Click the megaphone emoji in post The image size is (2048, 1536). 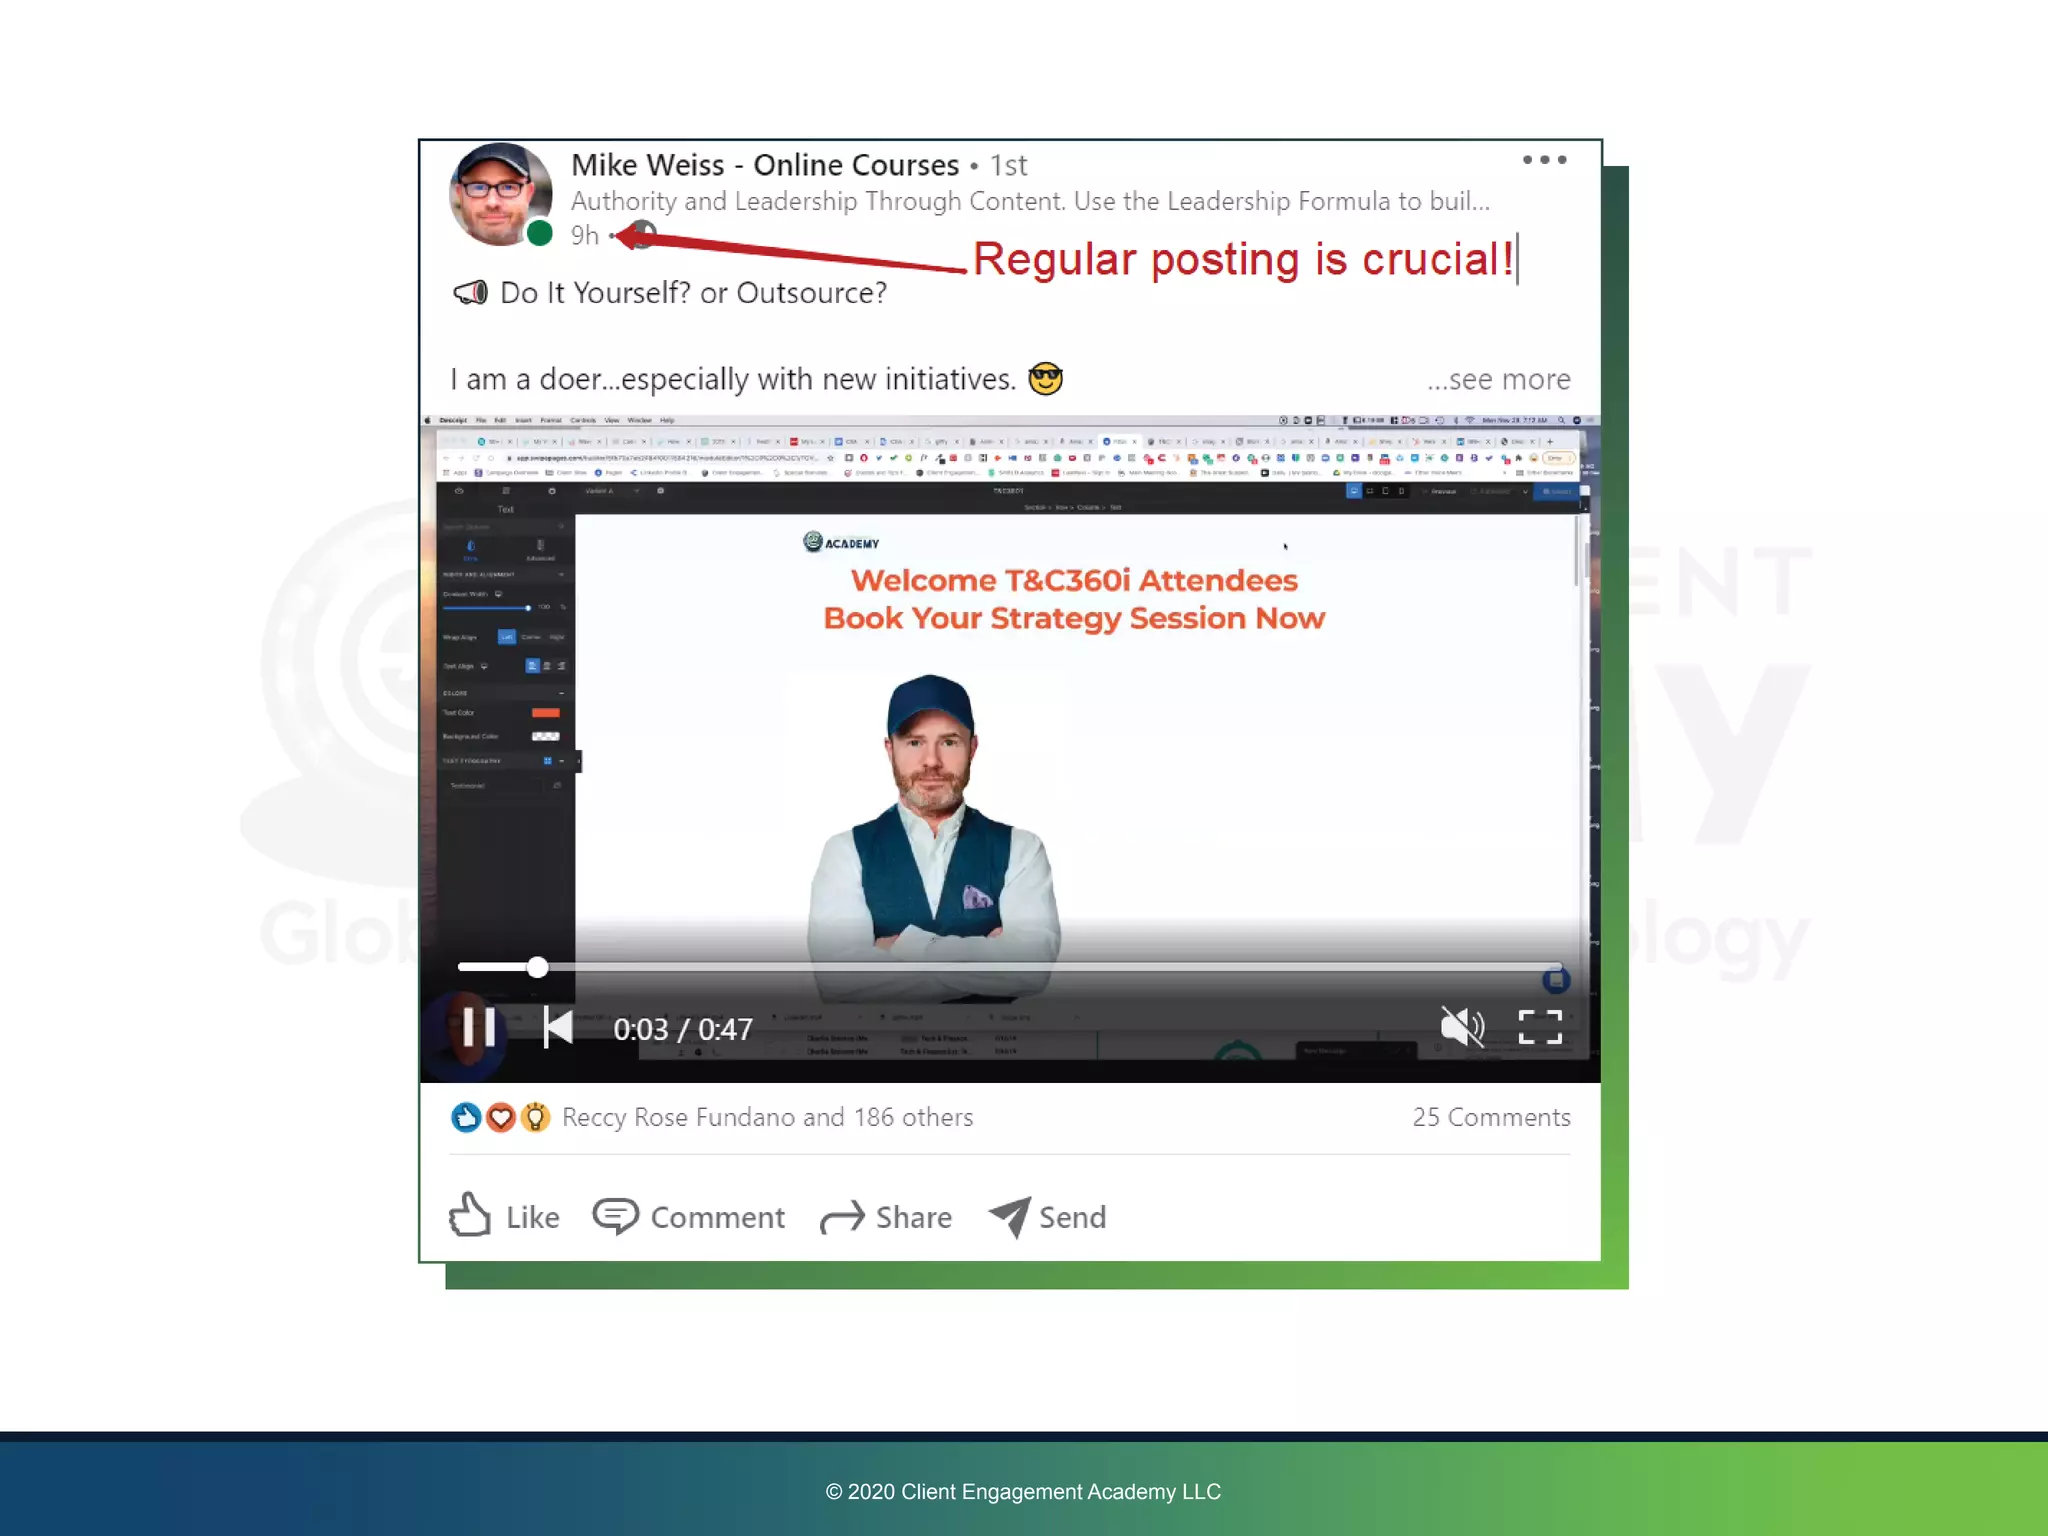click(x=470, y=293)
